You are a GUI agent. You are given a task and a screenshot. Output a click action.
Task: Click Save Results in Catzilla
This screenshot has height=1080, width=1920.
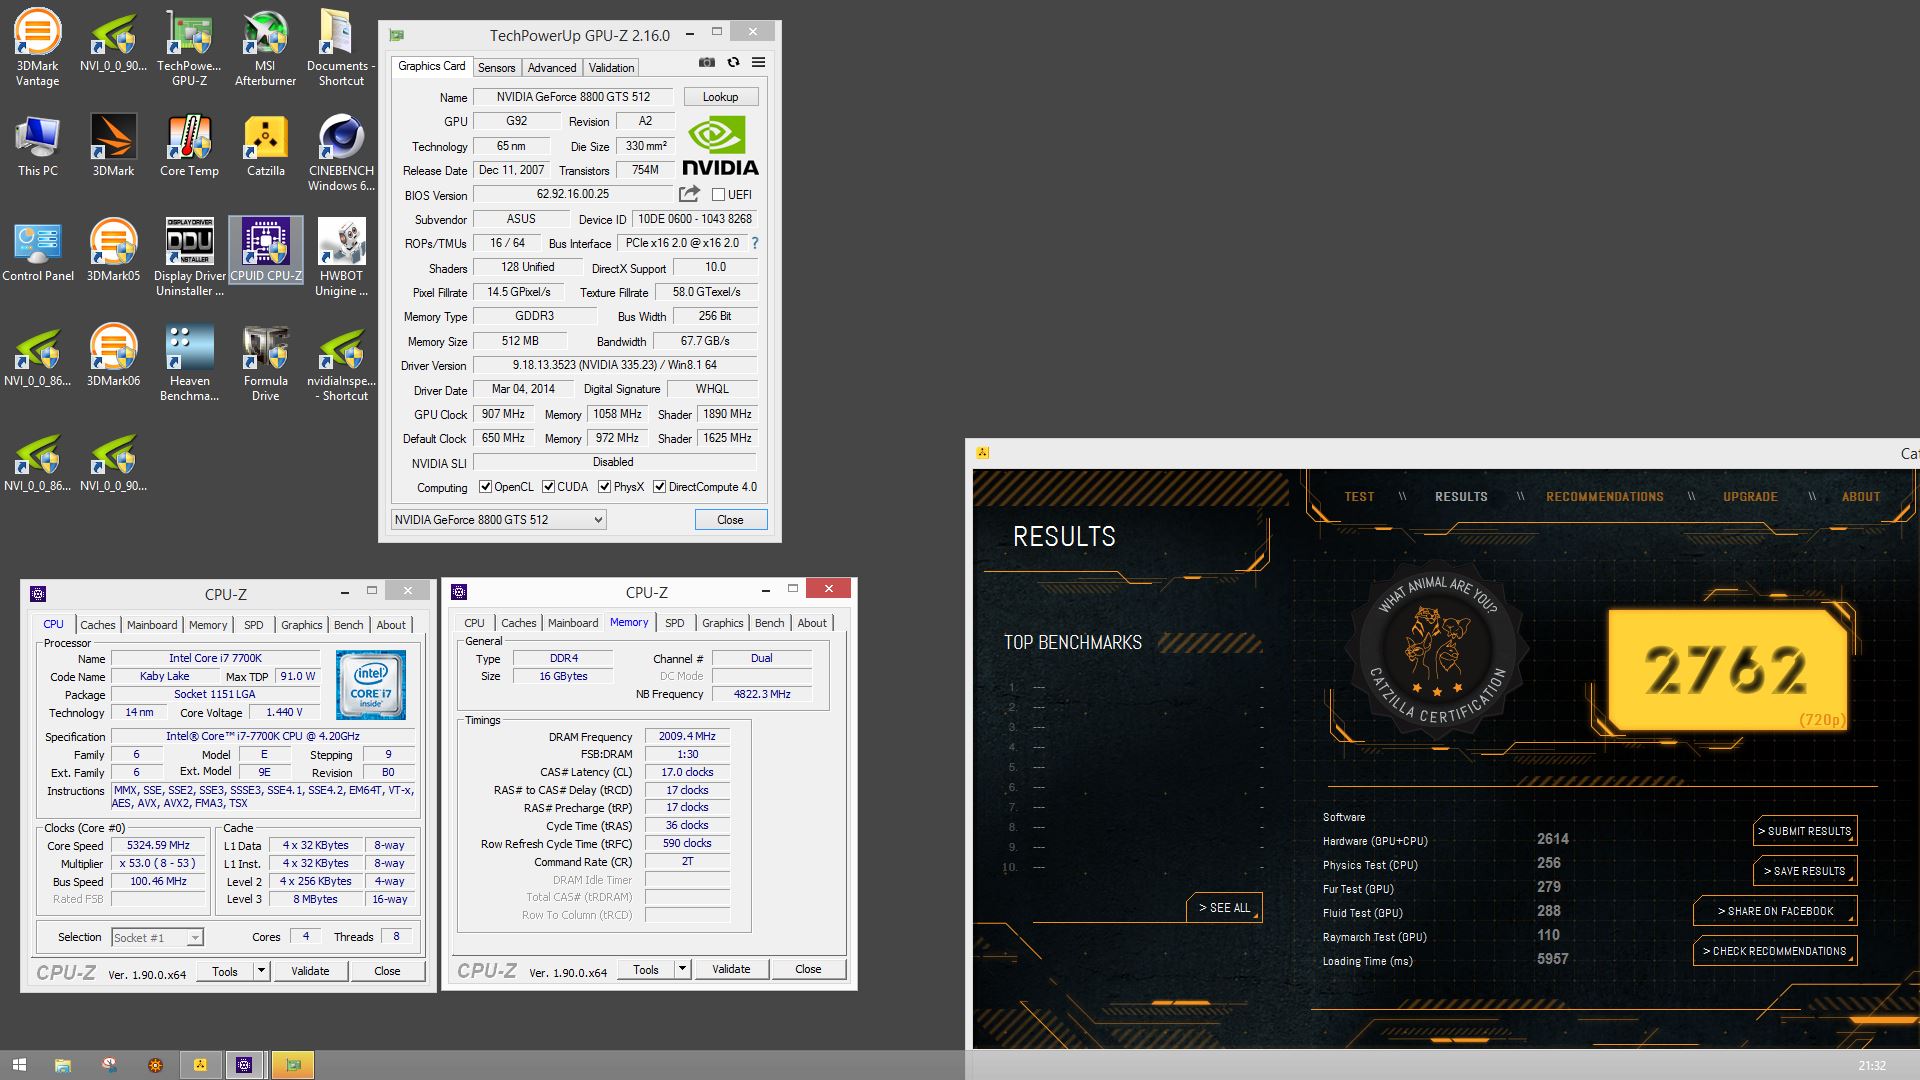(x=1805, y=871)
